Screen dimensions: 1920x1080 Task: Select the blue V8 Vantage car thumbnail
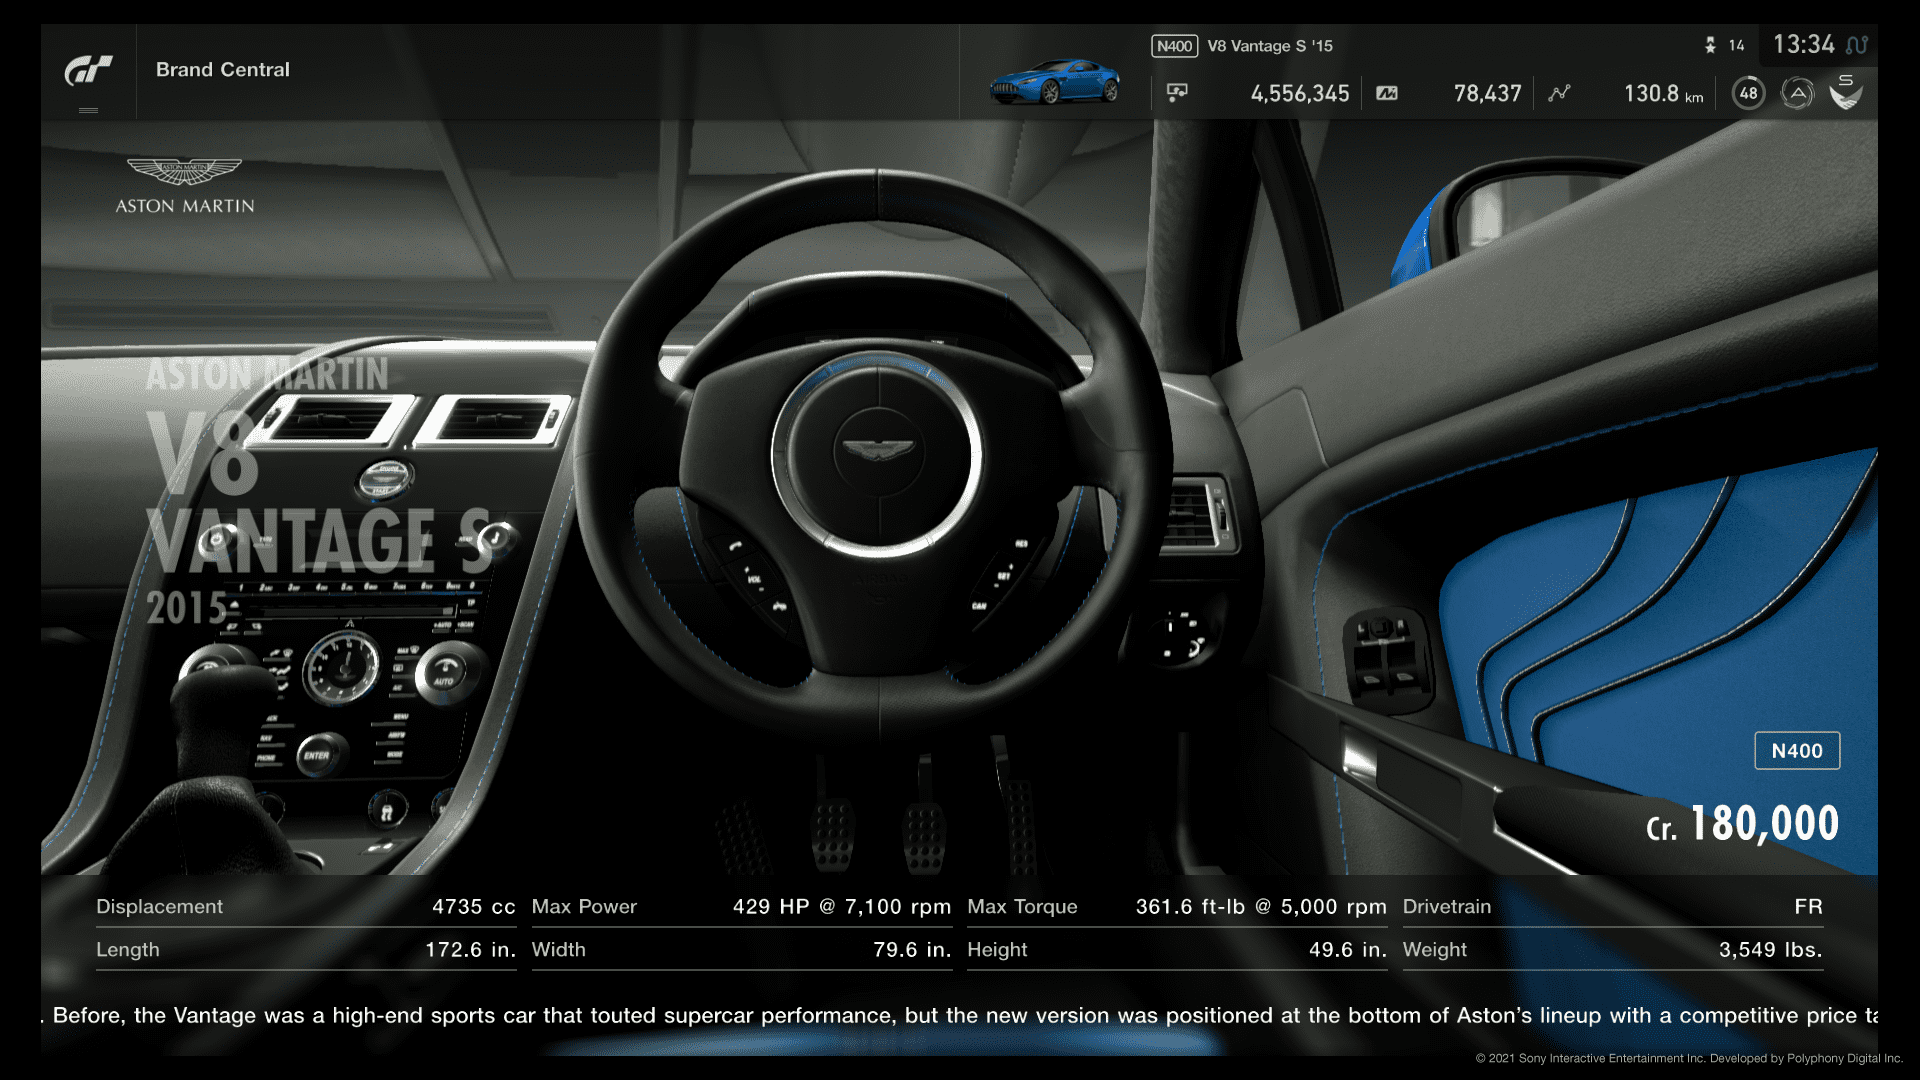tap(1054, 81)
